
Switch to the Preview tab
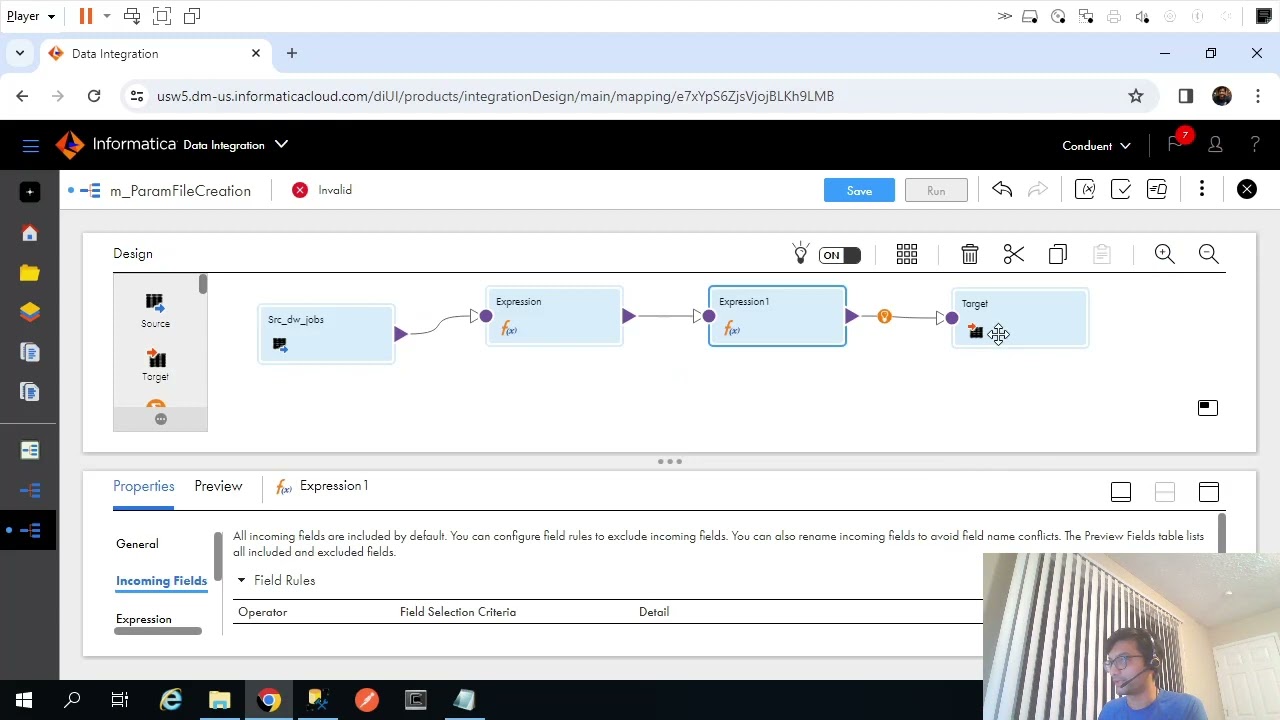[218, 486]
